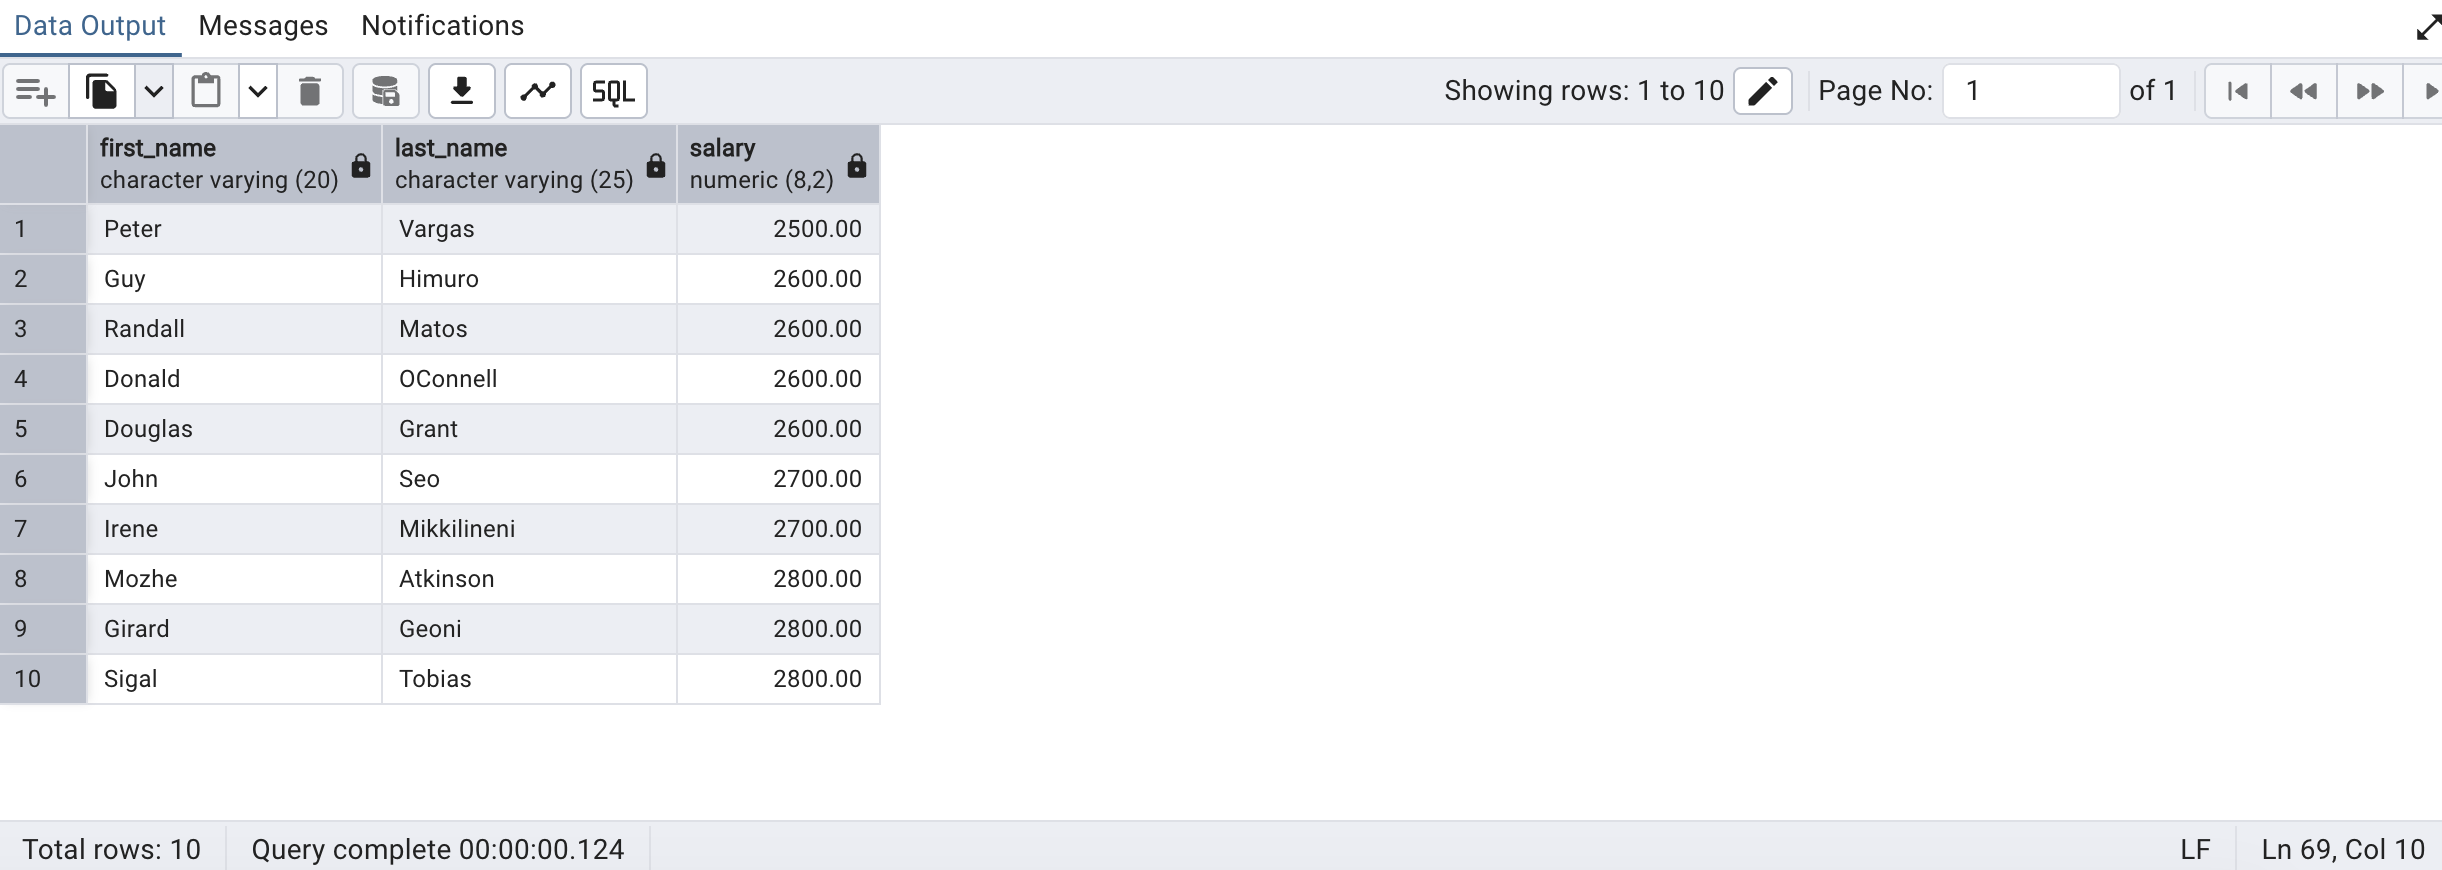Click the Page No input field
This screenshot has height=870, width=2442.
pyautogui.click(x=2030, y=91)
